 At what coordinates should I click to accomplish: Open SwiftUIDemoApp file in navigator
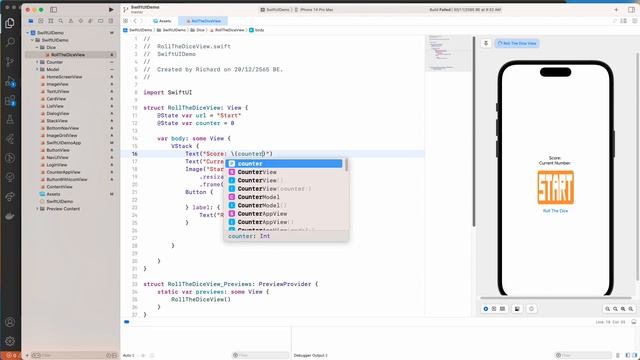[x=63, y=143]
